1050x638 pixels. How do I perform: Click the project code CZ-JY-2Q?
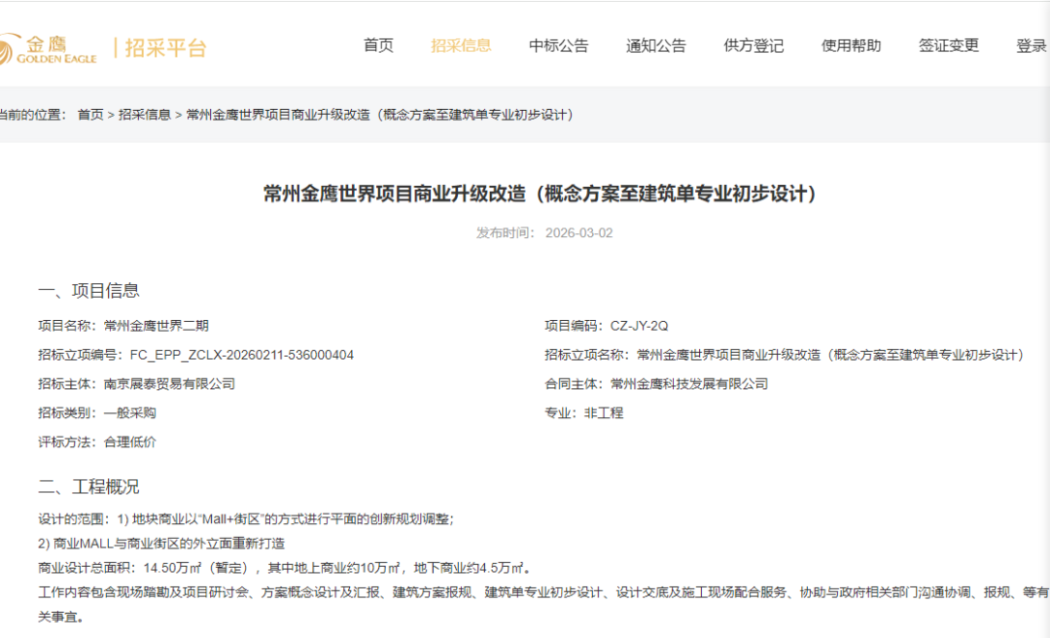coord(639,326)
